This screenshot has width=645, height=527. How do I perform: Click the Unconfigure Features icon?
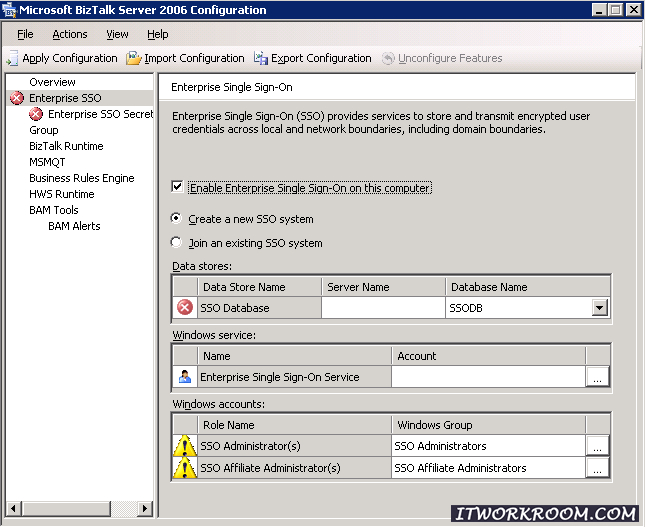click(388, 58)
